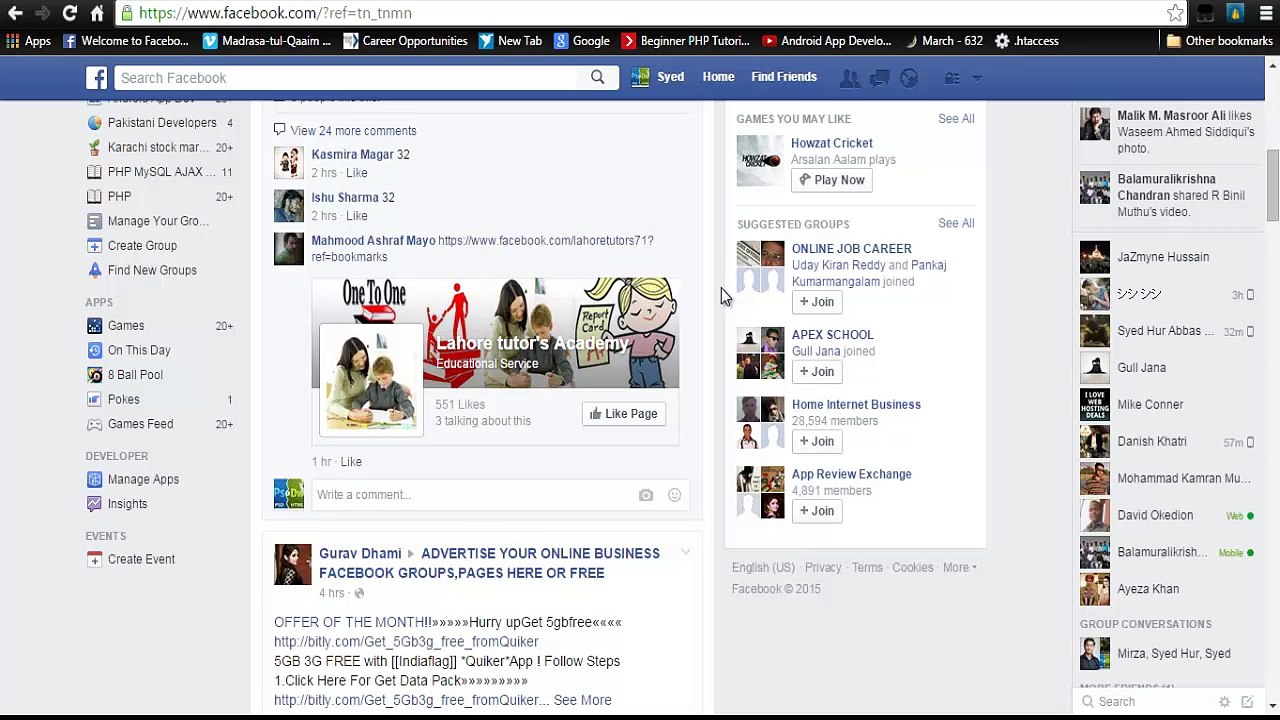Open the messages icon in the header
Image resolution: width=1280 pixels, height=720 pixels.
coord(880,78)
